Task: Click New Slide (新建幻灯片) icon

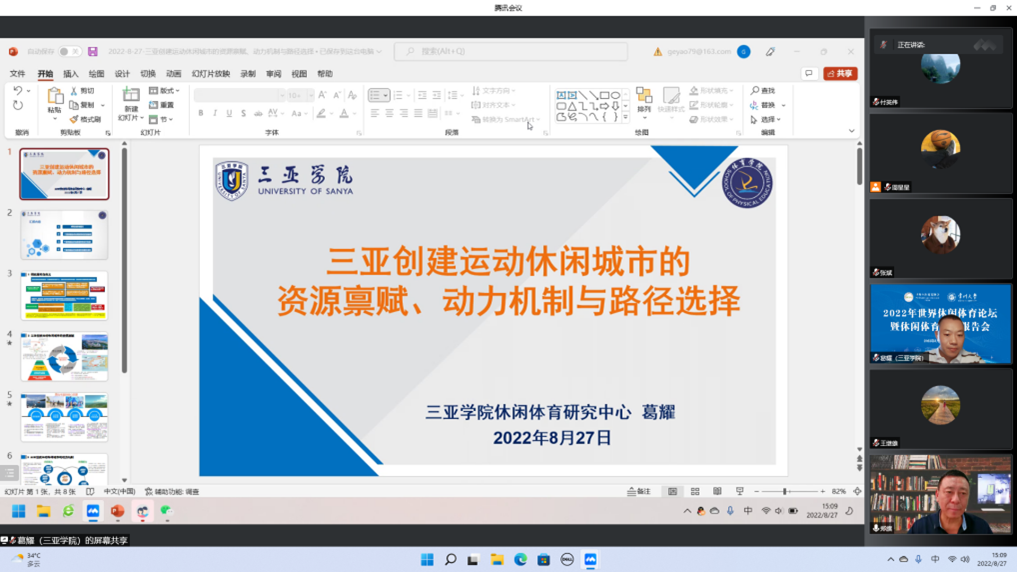Action: click(x=131, y=95)
